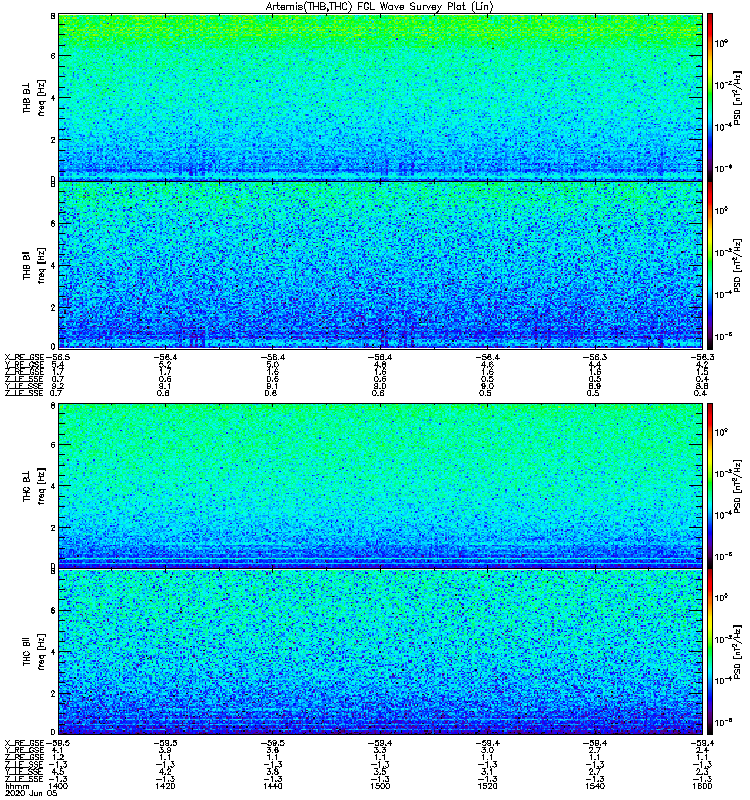
Task: Click the 1520 time label
Action: (487, 786)
